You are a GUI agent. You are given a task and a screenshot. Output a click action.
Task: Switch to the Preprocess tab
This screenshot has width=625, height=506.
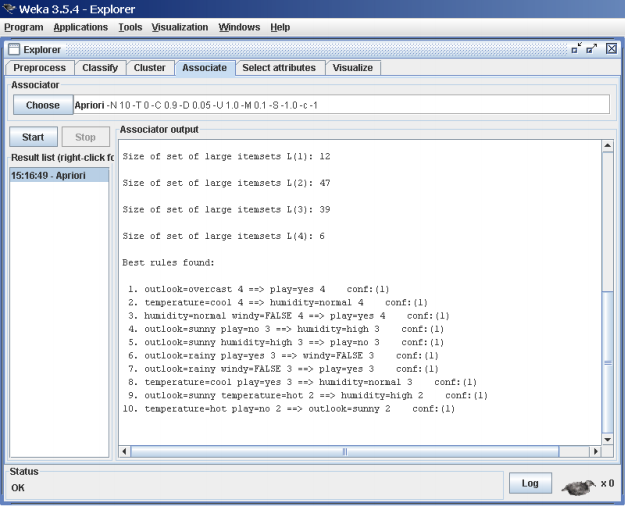click(x=39, y=68)
